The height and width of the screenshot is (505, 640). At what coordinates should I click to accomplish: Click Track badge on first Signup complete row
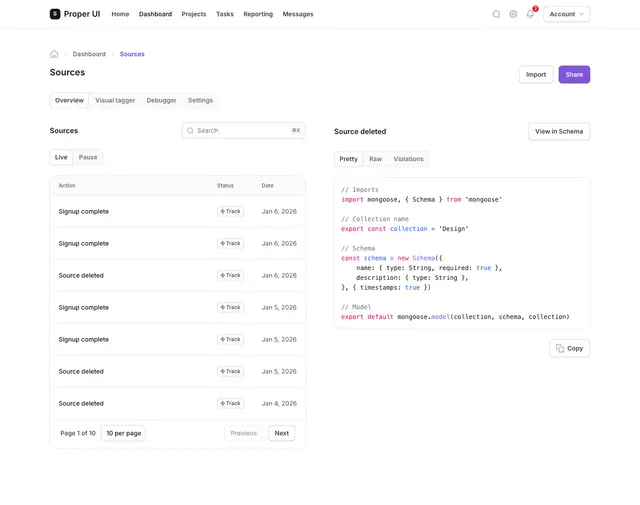click(x=230, y=211)
